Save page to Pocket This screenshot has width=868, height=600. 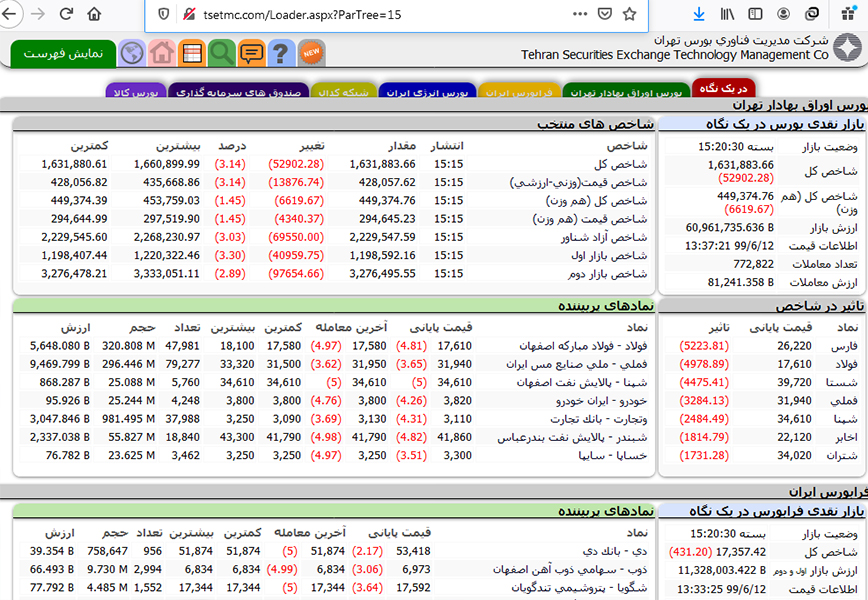pyautogui.click(x=605, y=14)
